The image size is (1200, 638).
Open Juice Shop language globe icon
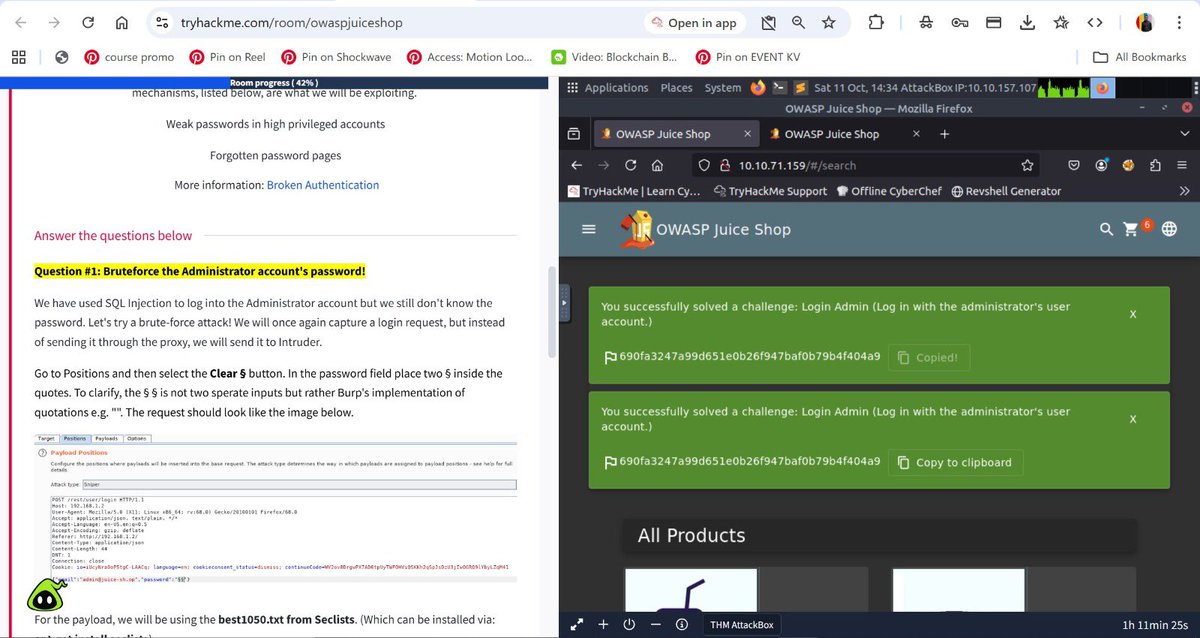point(1169,229)
